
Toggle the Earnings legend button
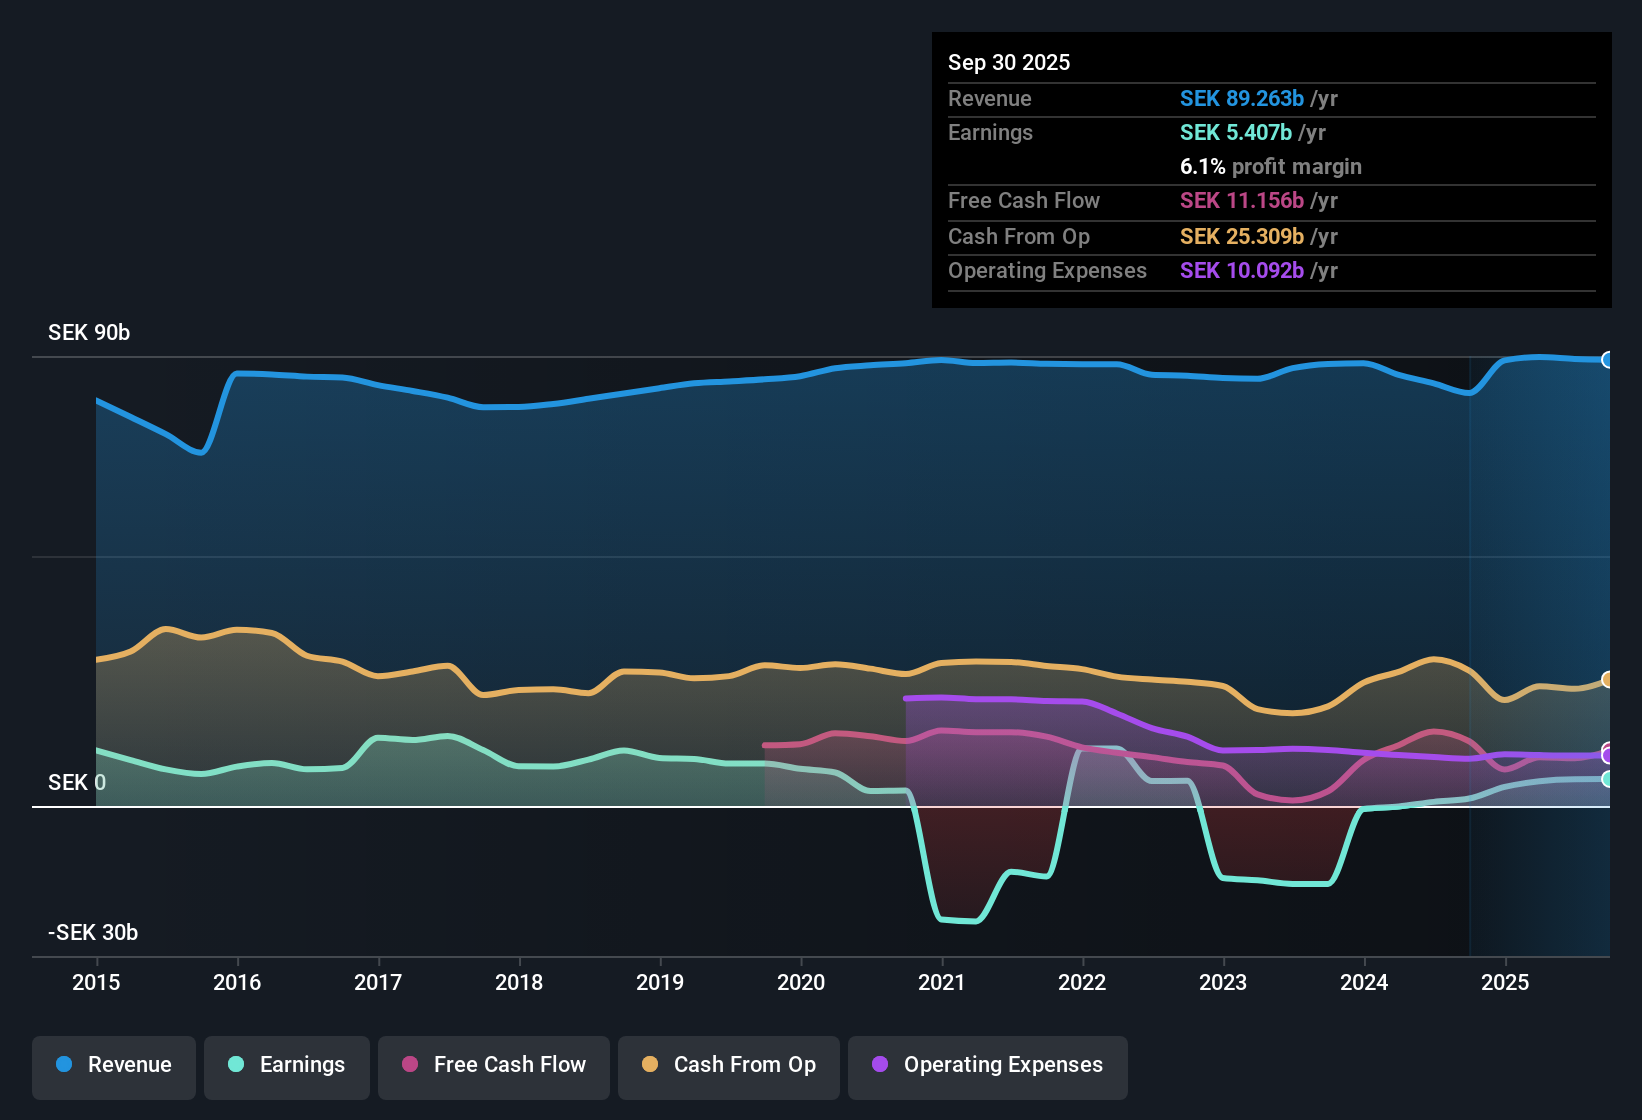[287, 1066]
